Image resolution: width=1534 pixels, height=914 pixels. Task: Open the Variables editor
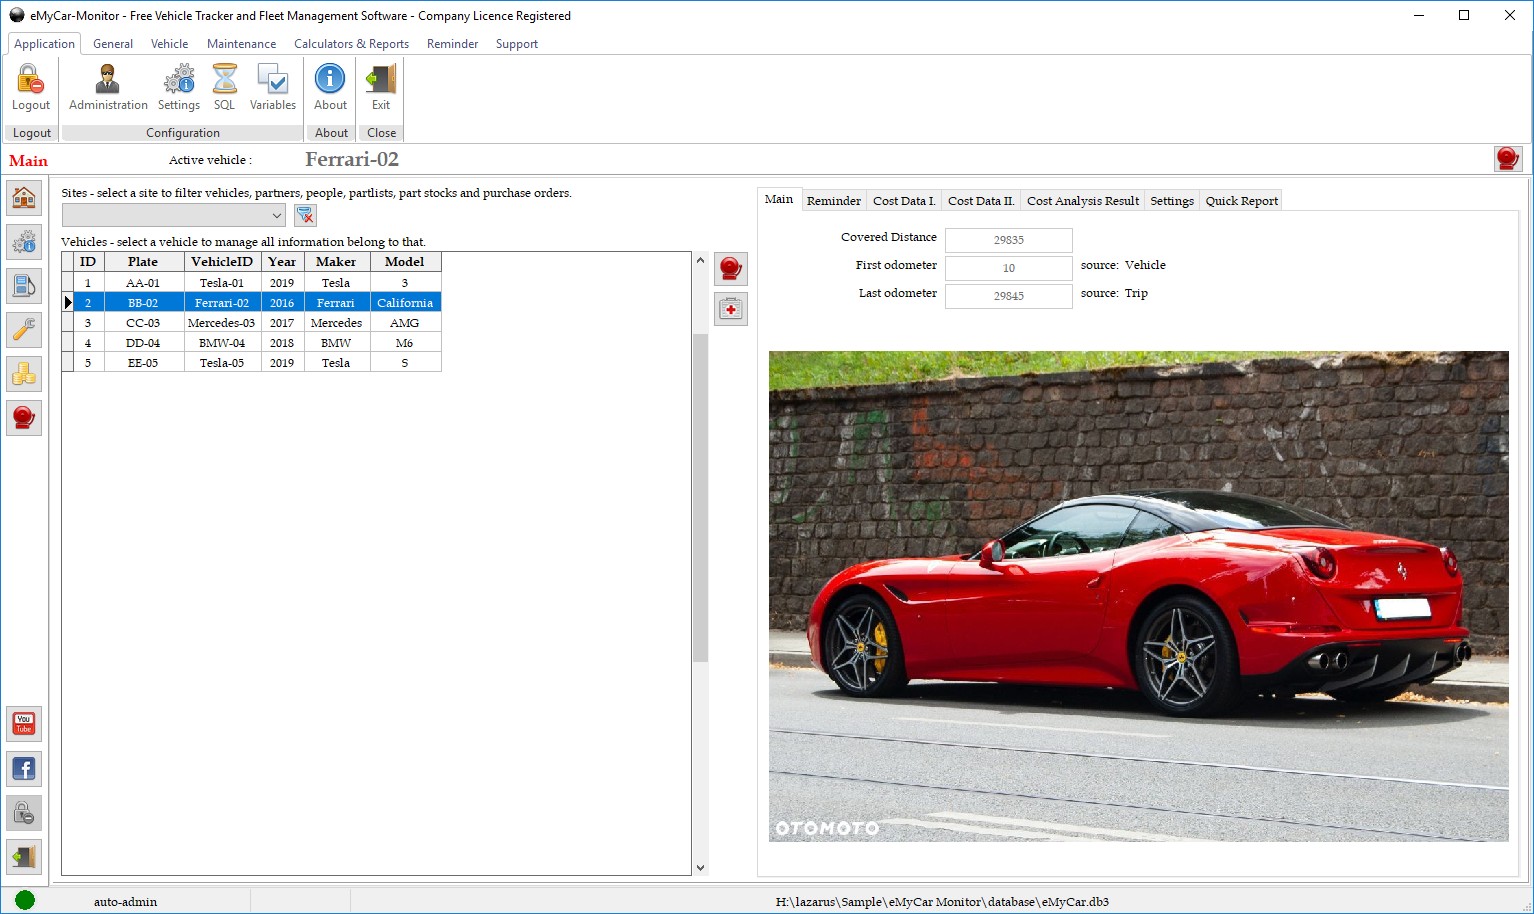pos(271,85)
